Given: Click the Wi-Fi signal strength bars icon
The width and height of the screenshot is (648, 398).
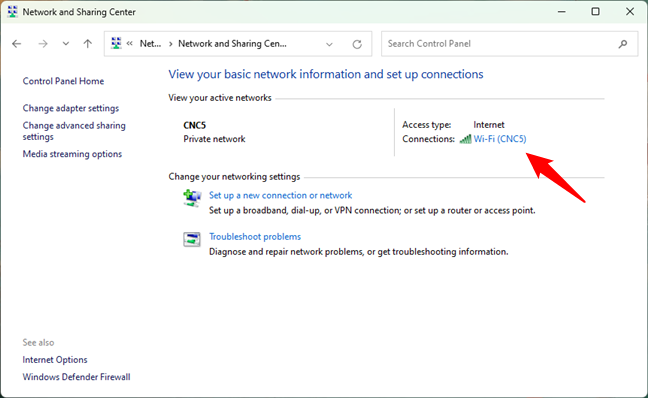Looking at the screenshot, I should (465, 139).
